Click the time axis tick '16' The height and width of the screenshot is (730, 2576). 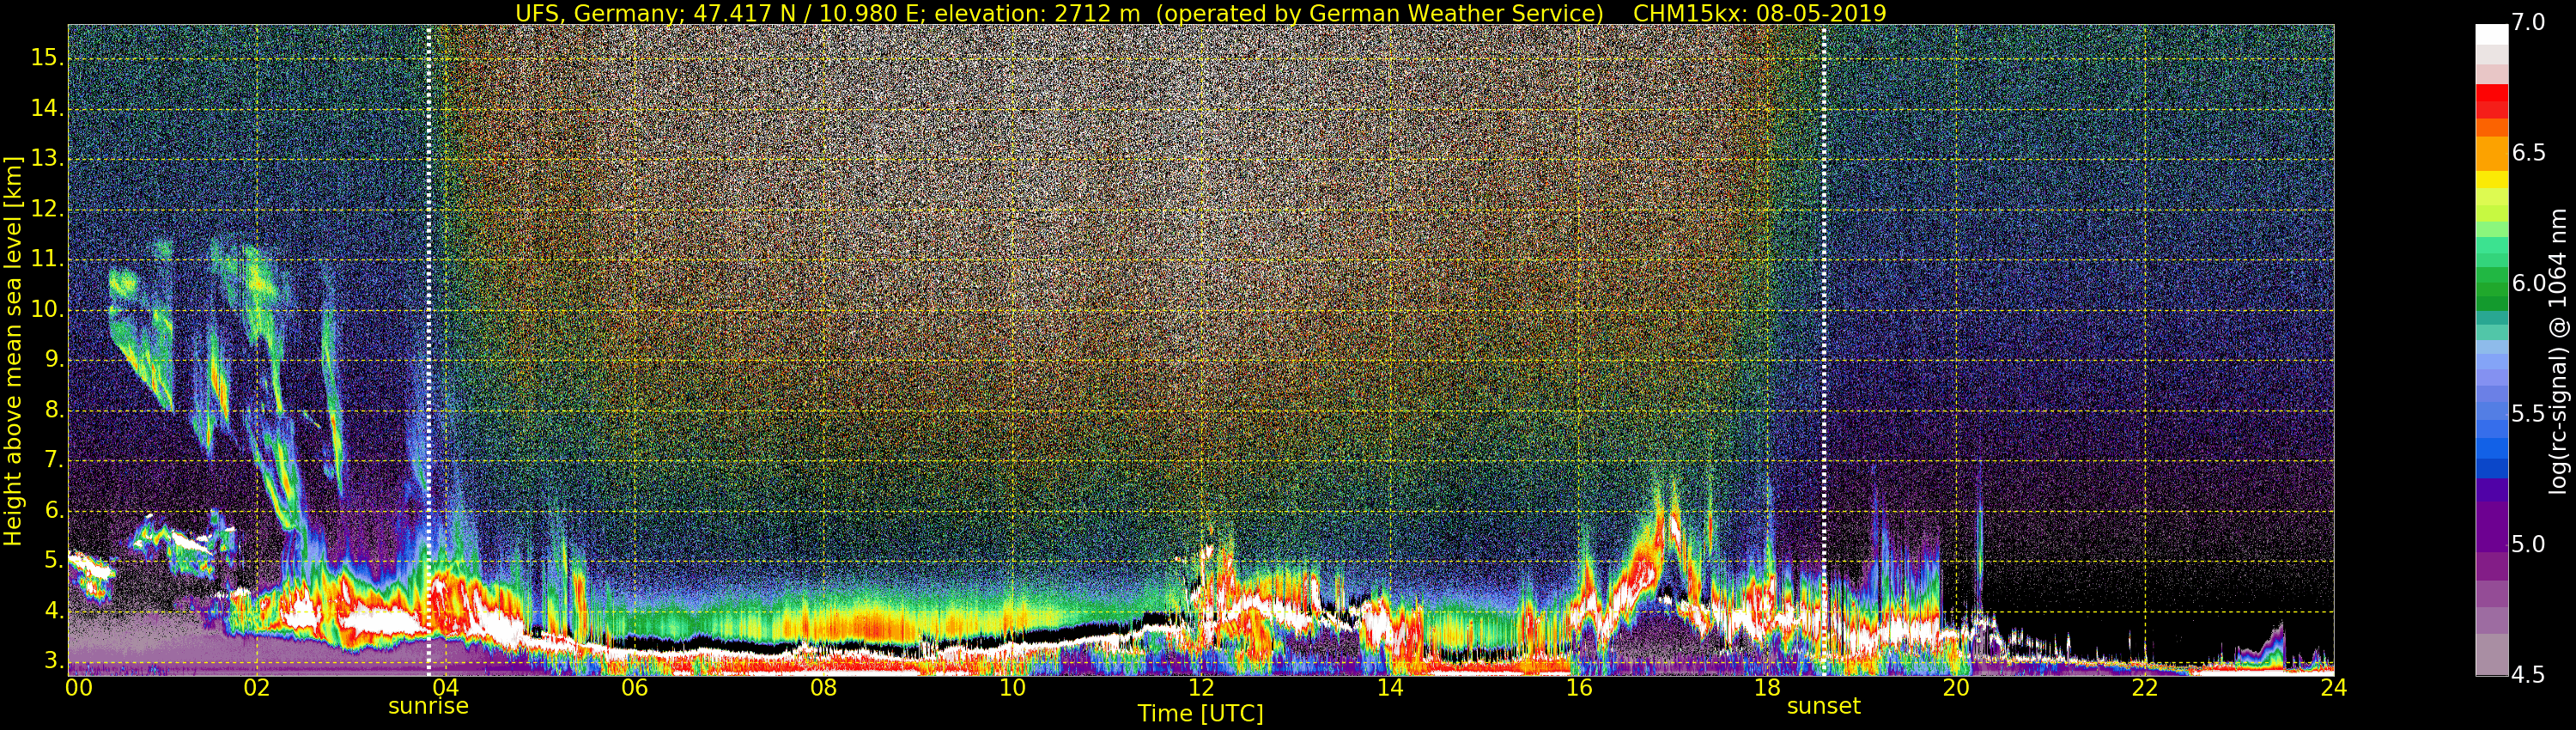point(1579,687)
